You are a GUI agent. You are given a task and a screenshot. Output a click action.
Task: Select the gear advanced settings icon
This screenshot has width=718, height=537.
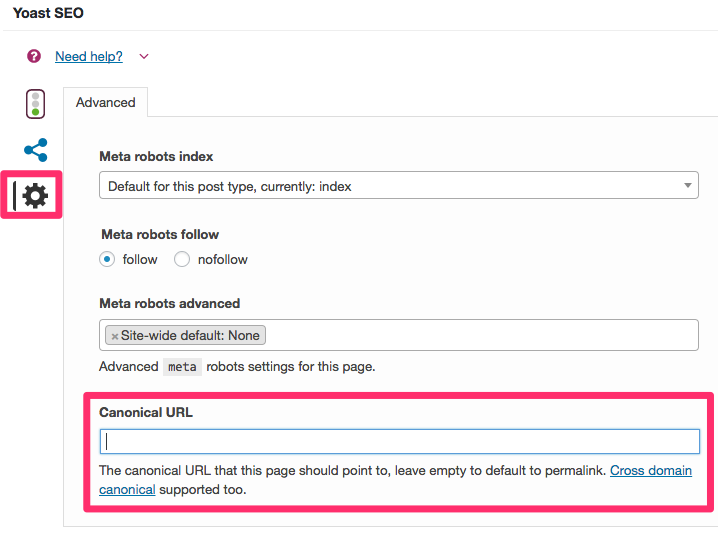[x=35, y=196]
